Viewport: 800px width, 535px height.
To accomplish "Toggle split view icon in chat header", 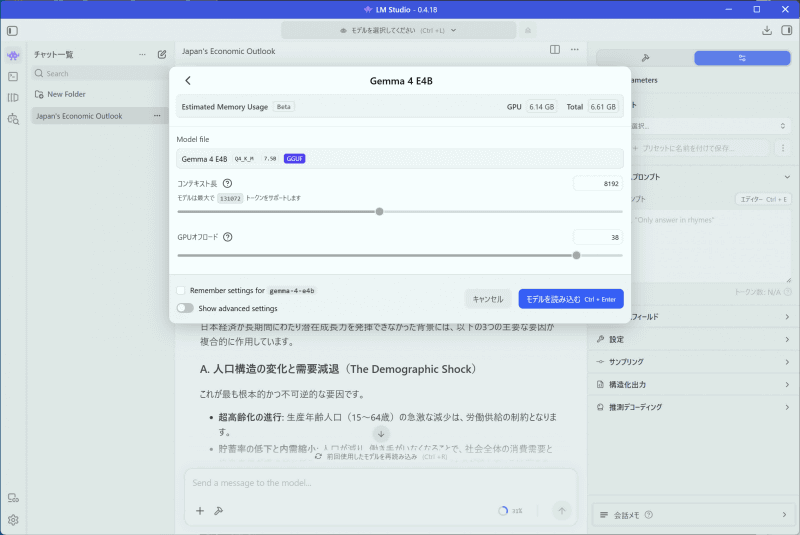I will (555, 49).
